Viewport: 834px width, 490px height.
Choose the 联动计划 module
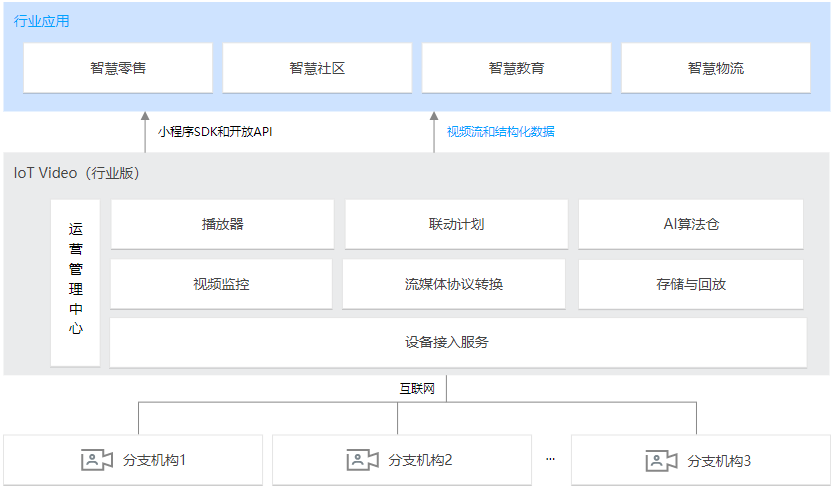[x=456, y=224]
